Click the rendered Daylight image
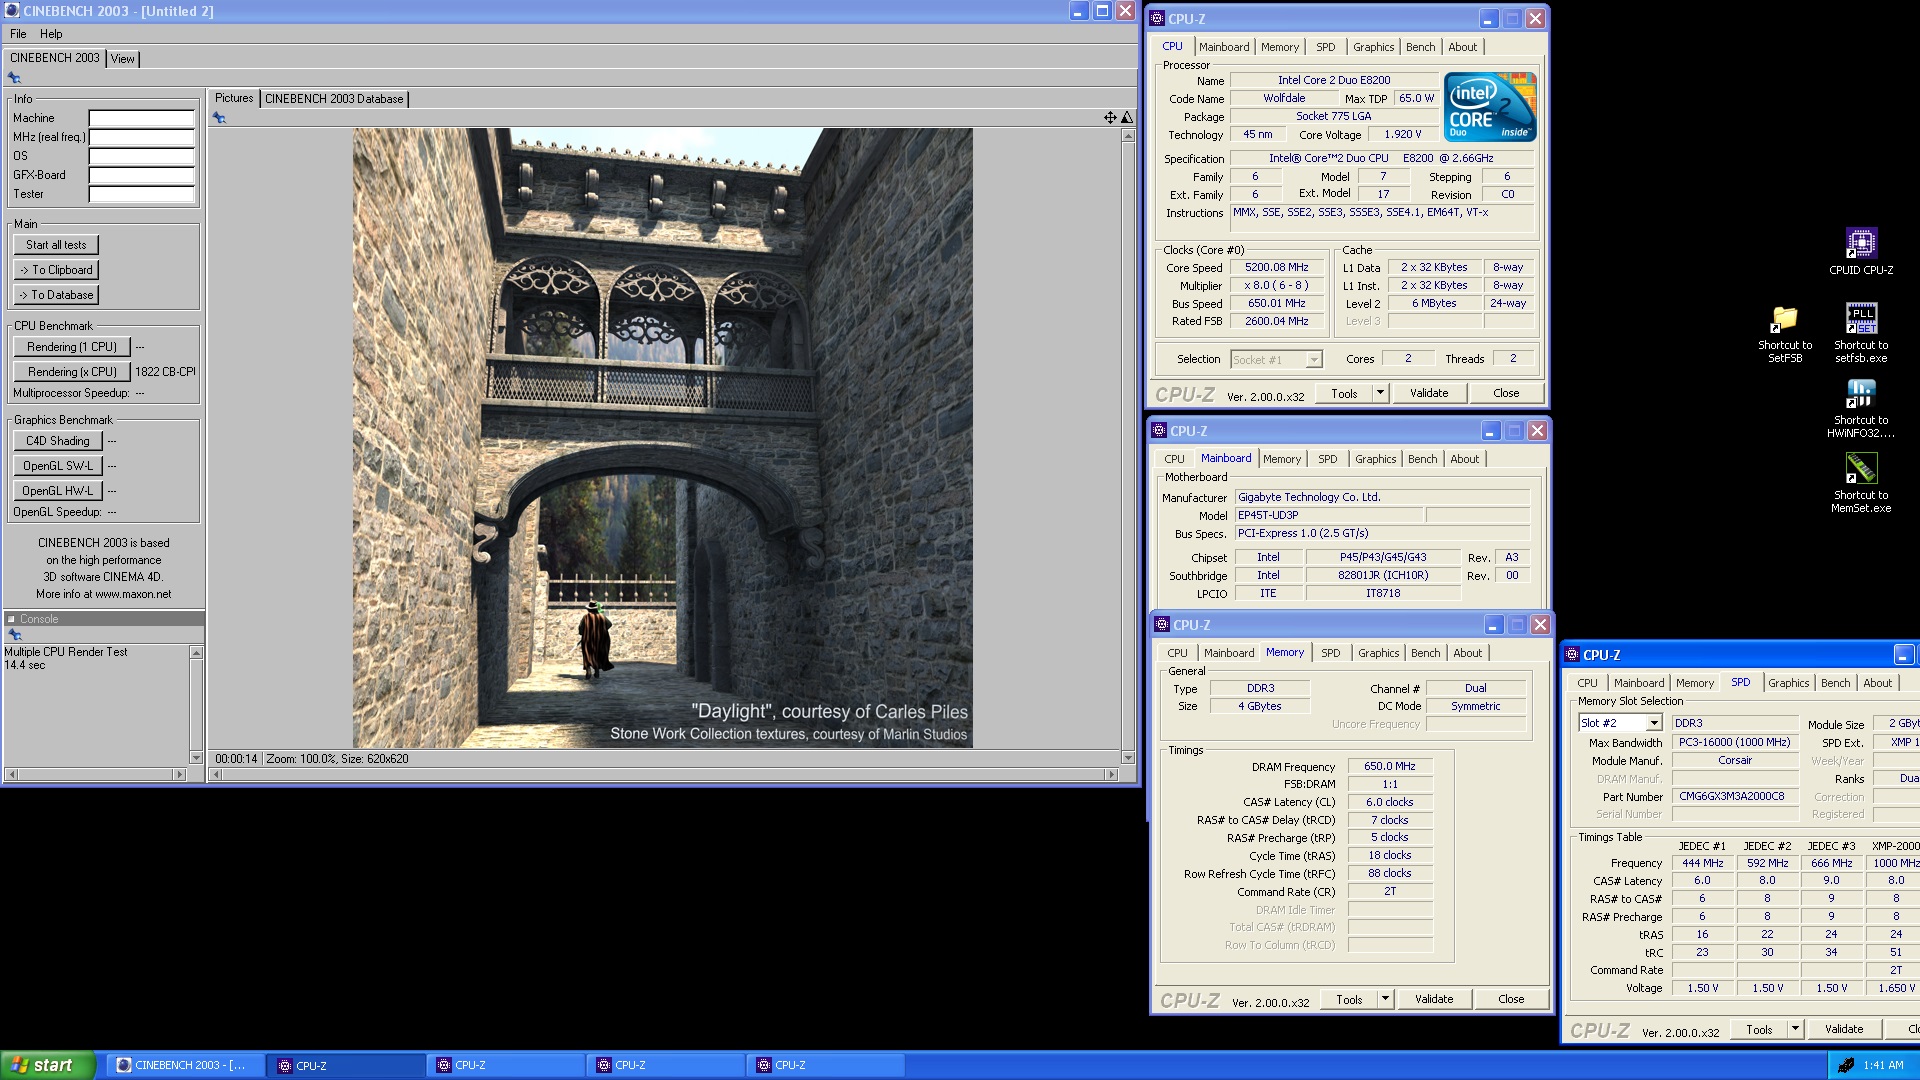 (662, 438)
